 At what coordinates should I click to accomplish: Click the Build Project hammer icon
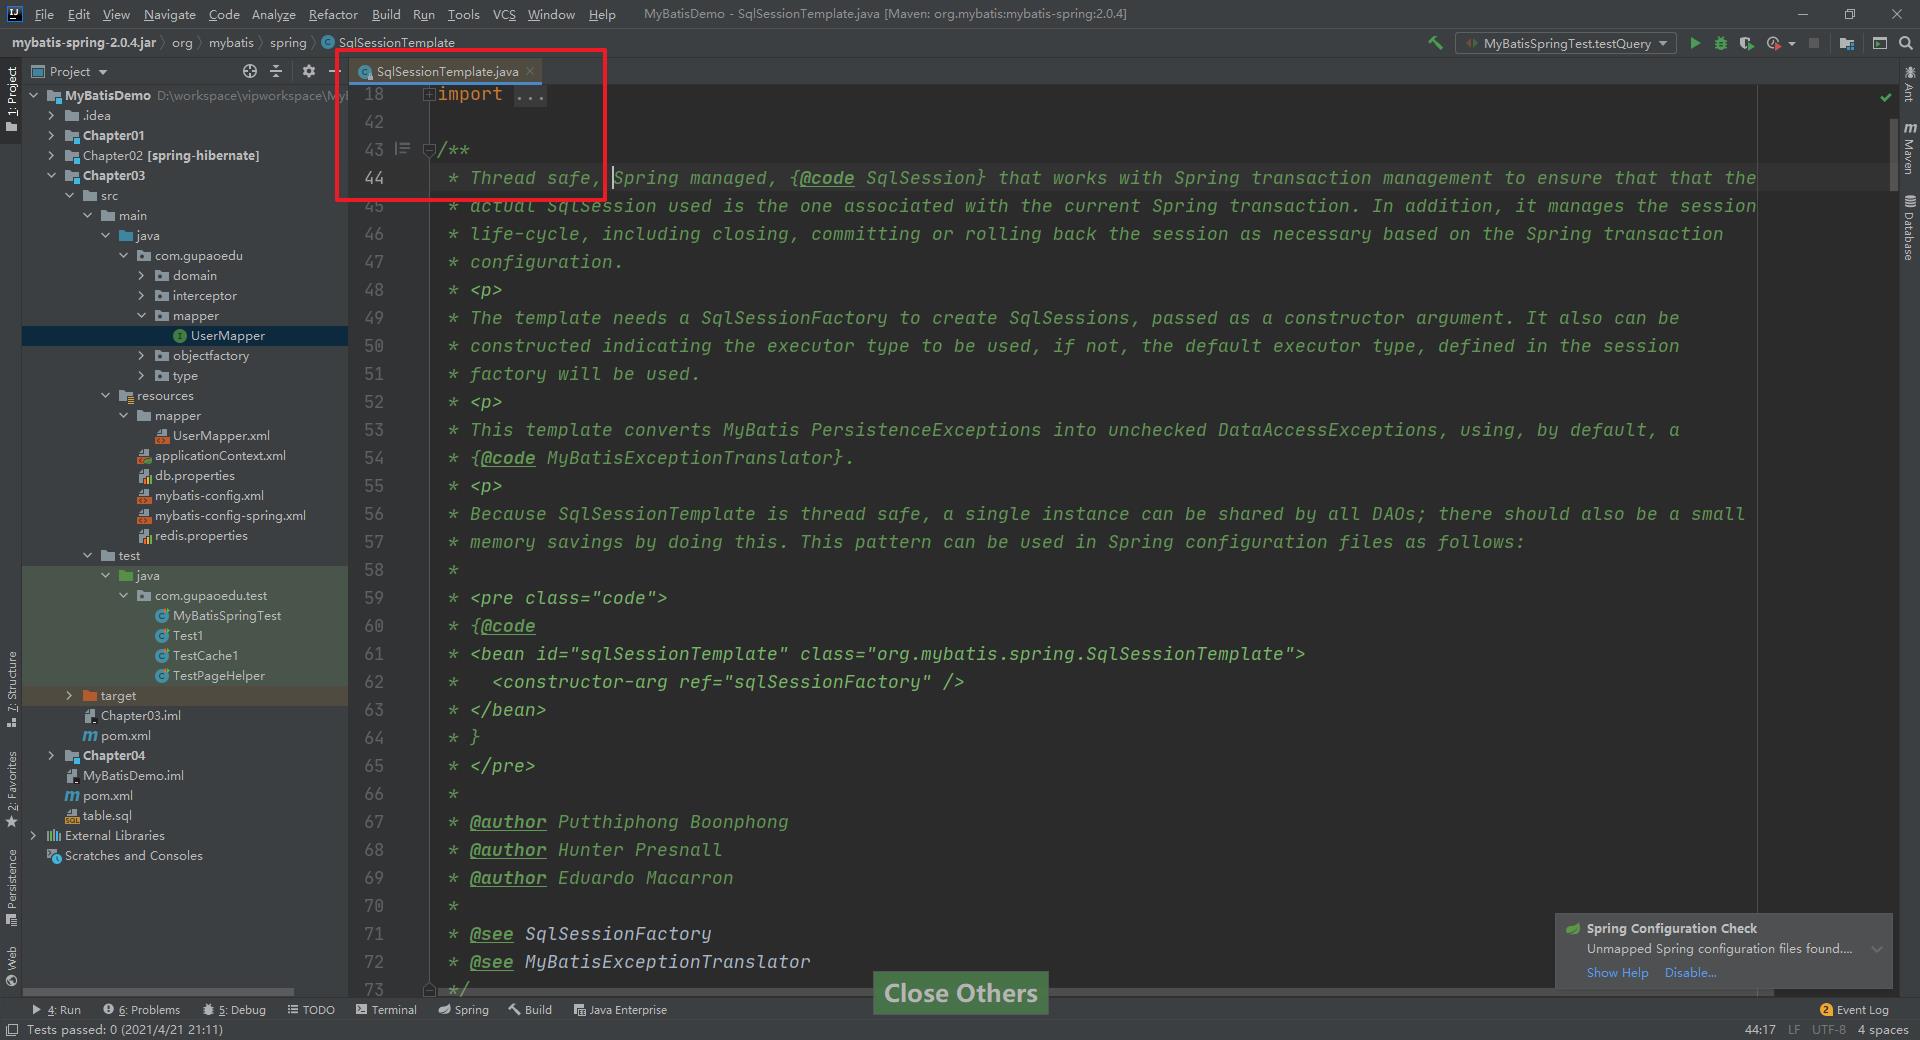(x=1435, y=43)
